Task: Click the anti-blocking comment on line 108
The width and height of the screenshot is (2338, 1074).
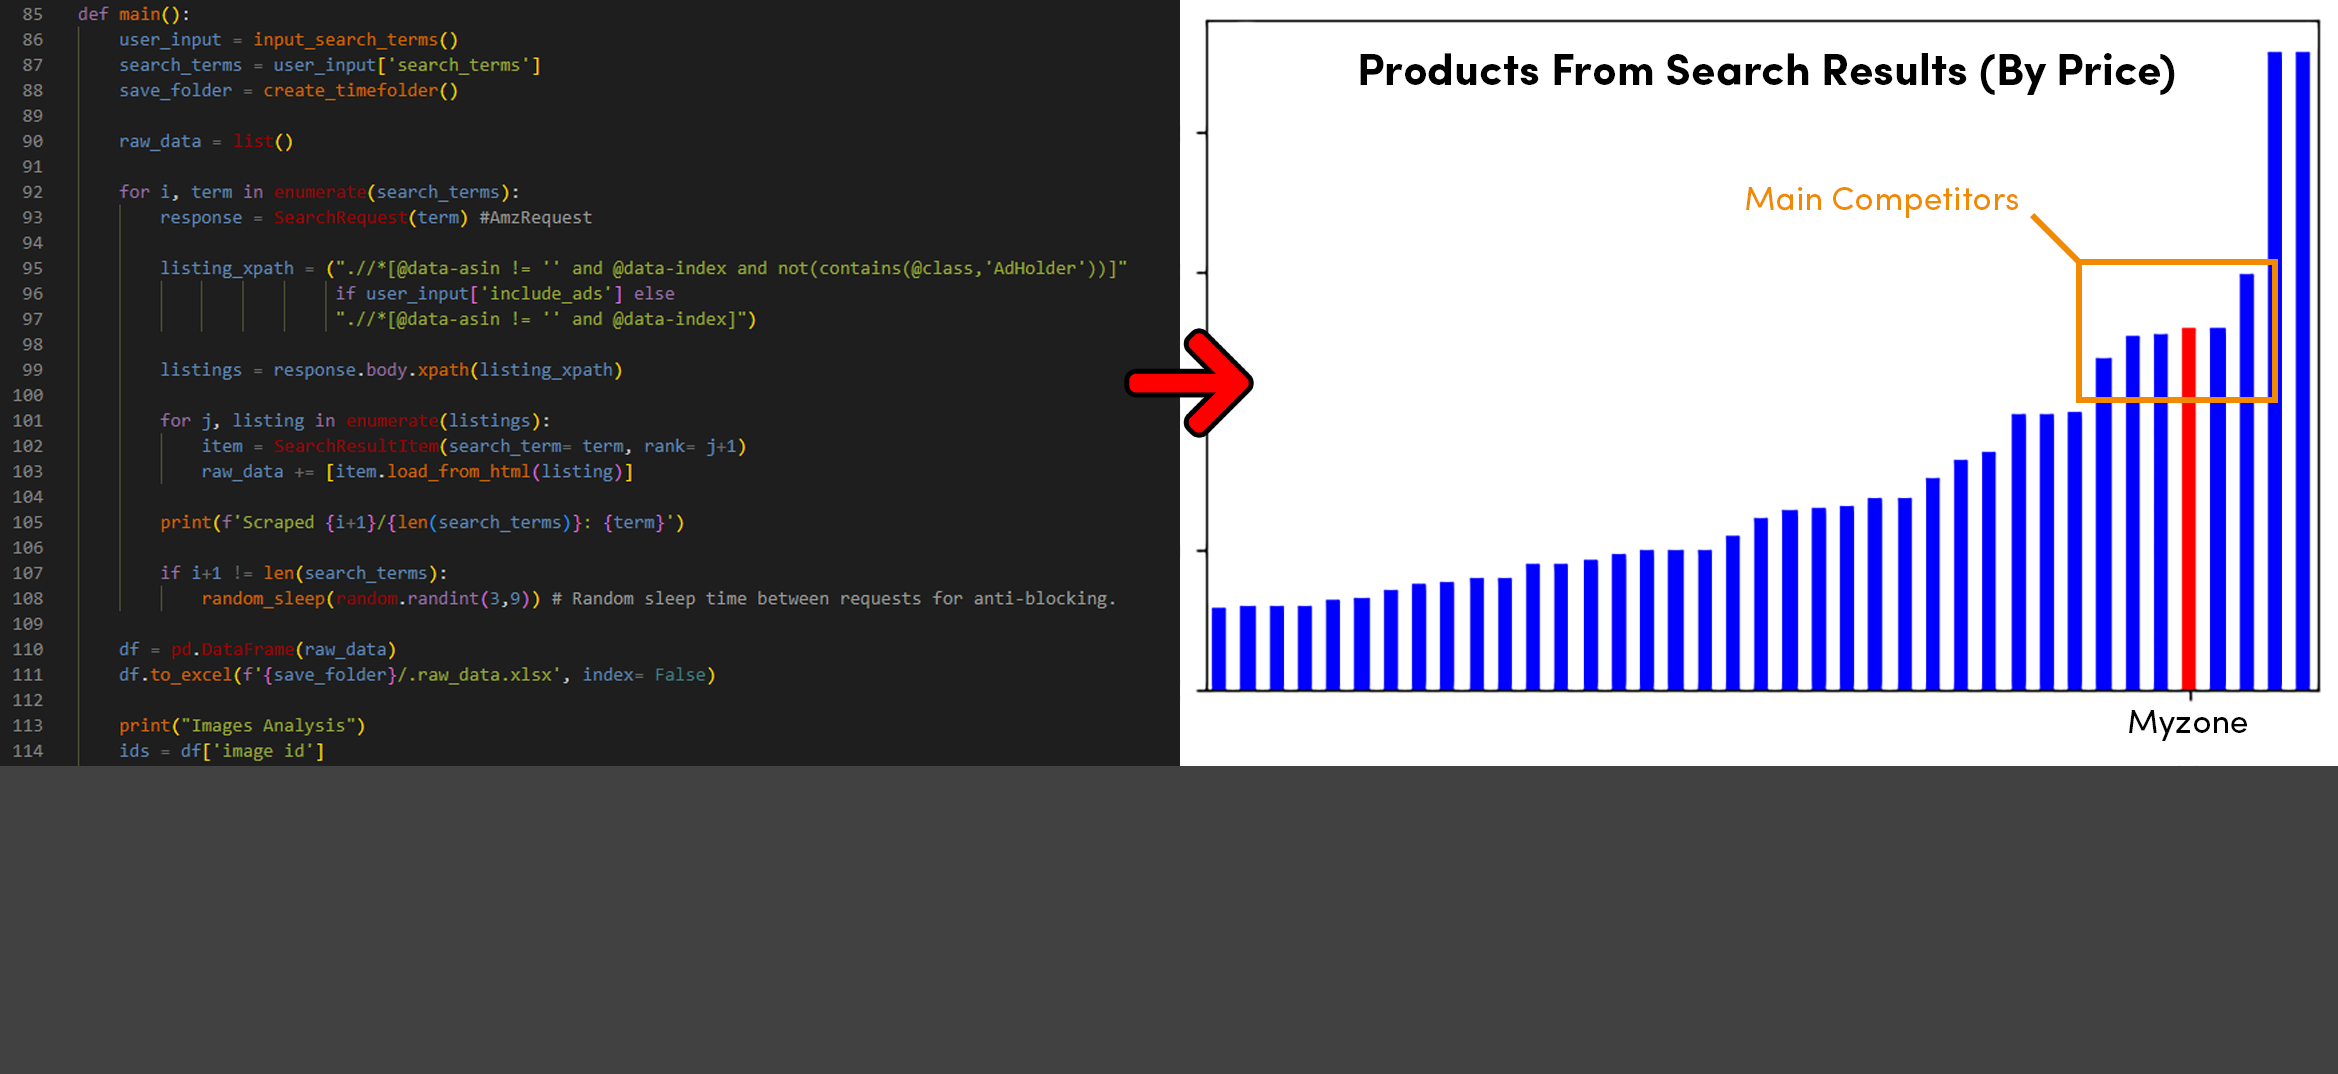Action: 834,598
